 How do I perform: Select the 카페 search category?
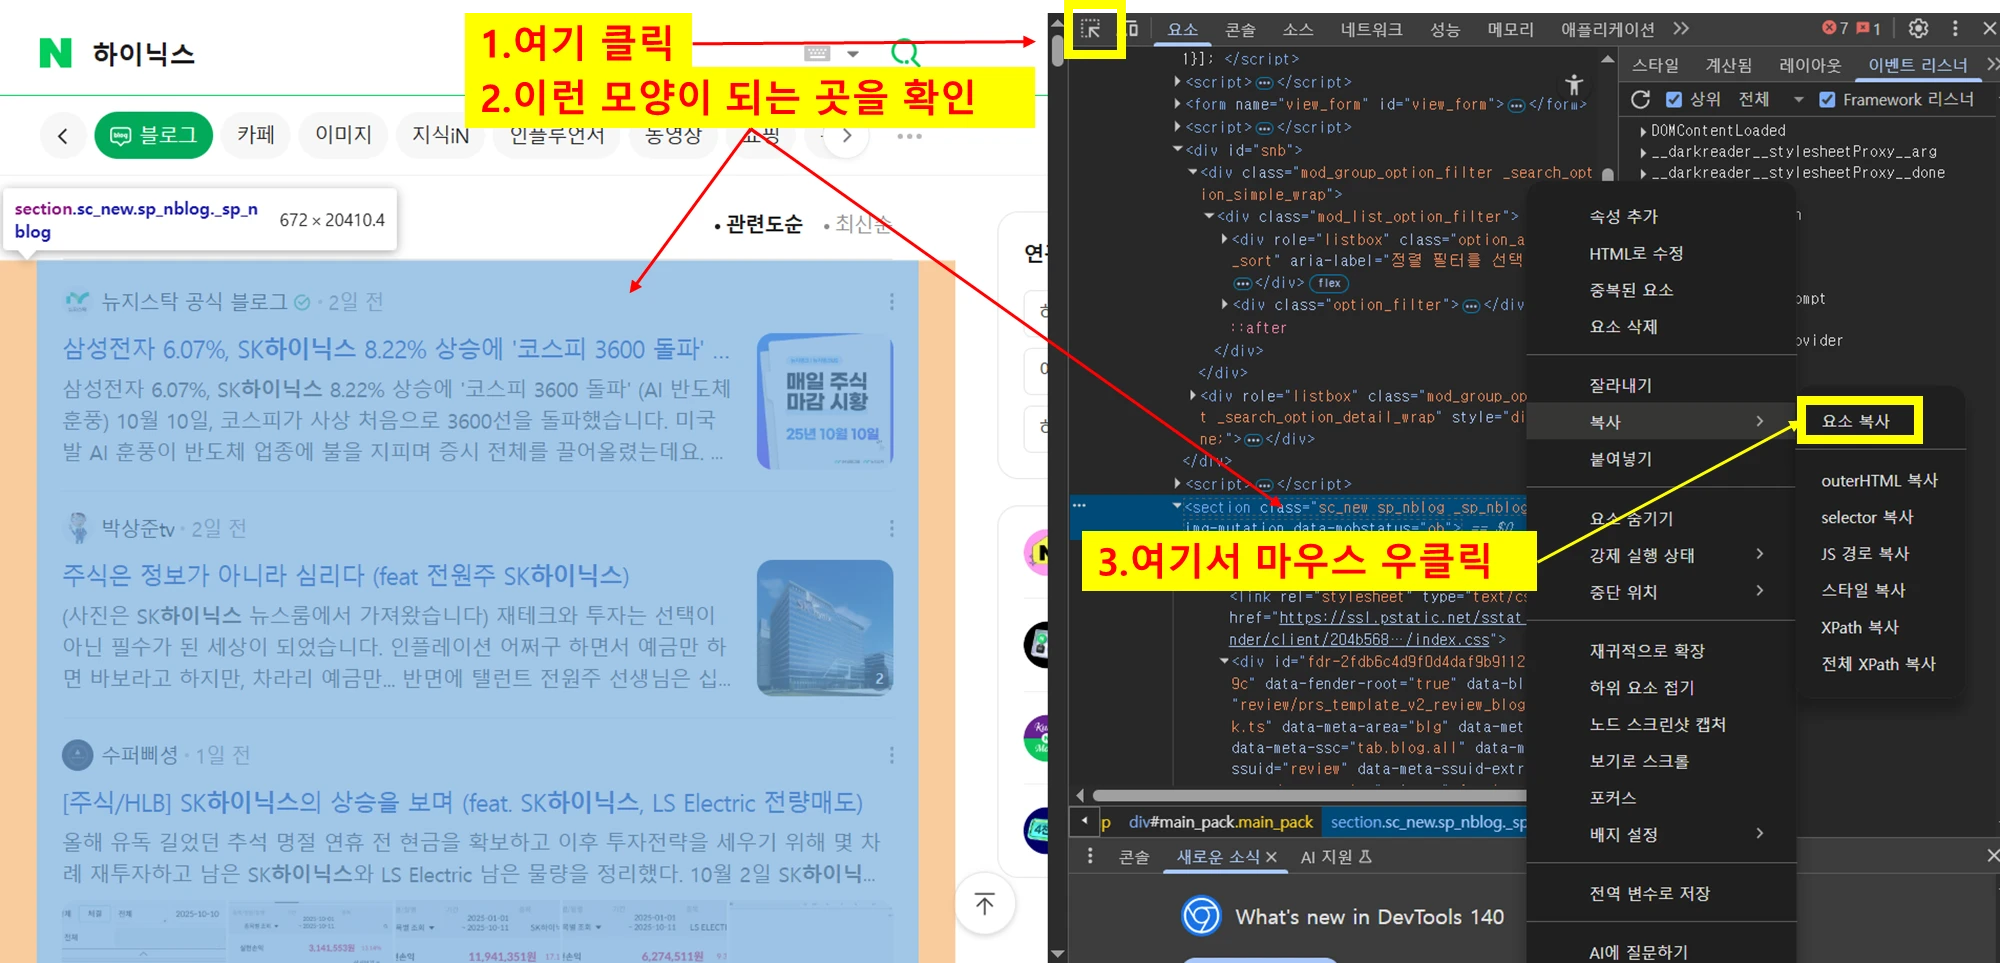(x=256, y=135)
